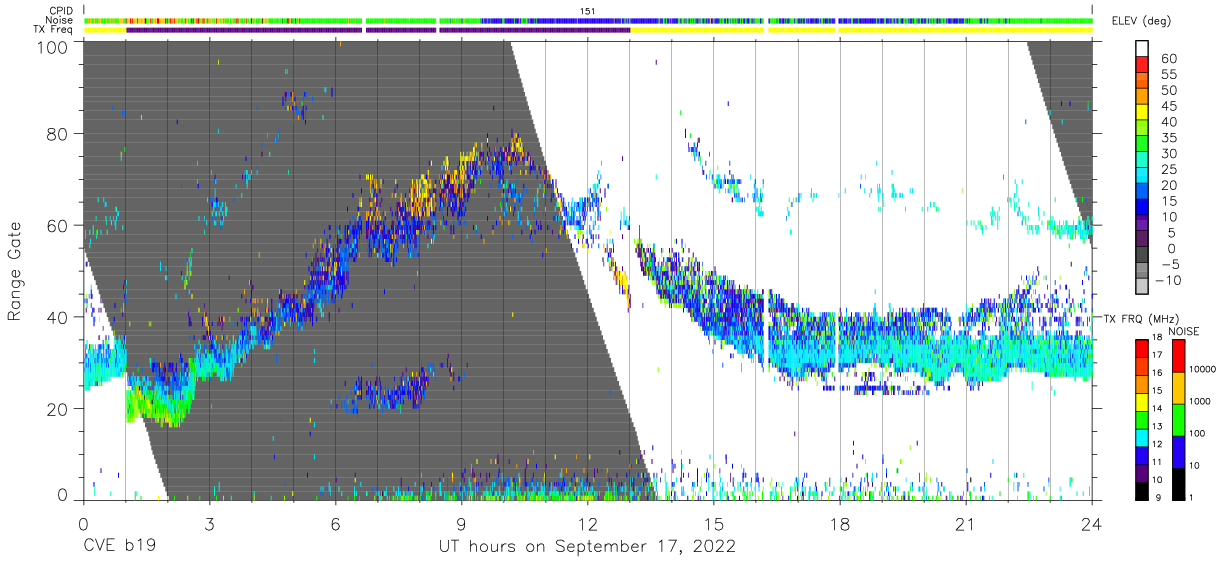
Task: Select the cyan segment of TX FRQ colorbar
Action: click(1142, 437)
